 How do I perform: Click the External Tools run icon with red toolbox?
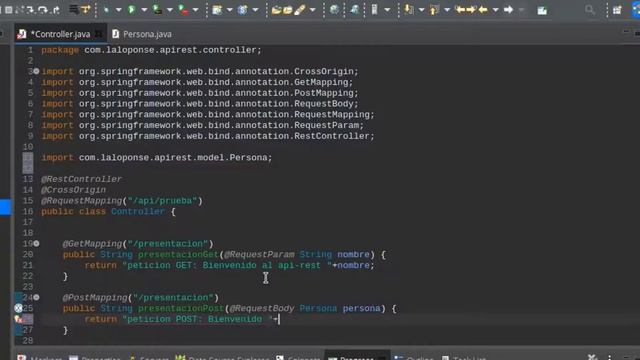click(x=183, y=10)
